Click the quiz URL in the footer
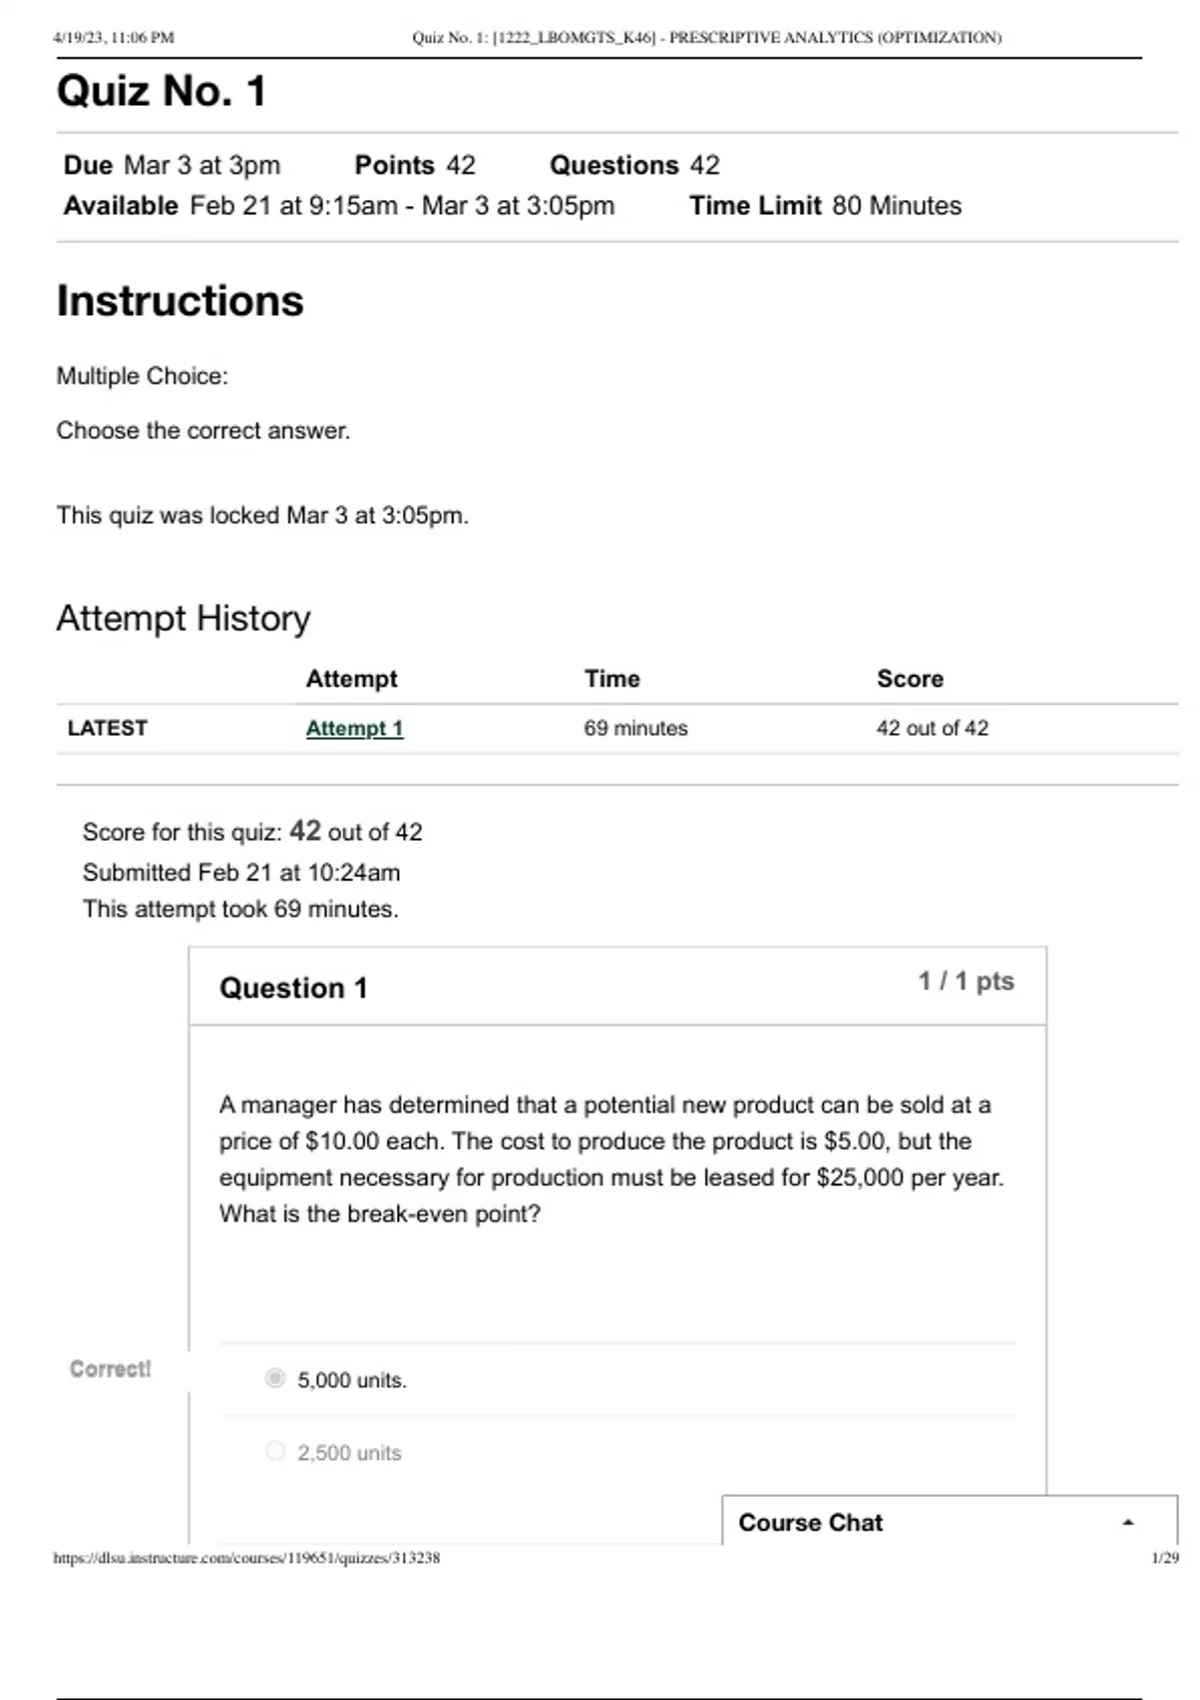Screen dimensions: 1200x1700 click(246, 1557)
